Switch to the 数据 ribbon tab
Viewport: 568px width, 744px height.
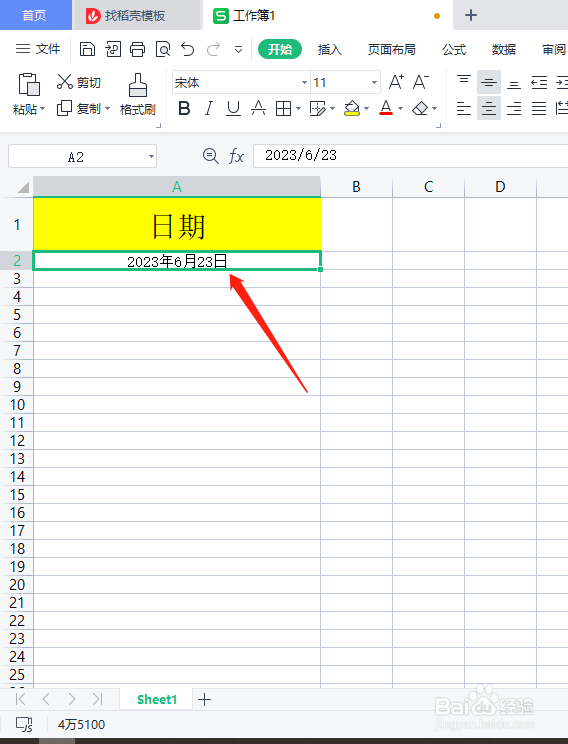coord(503,49)
